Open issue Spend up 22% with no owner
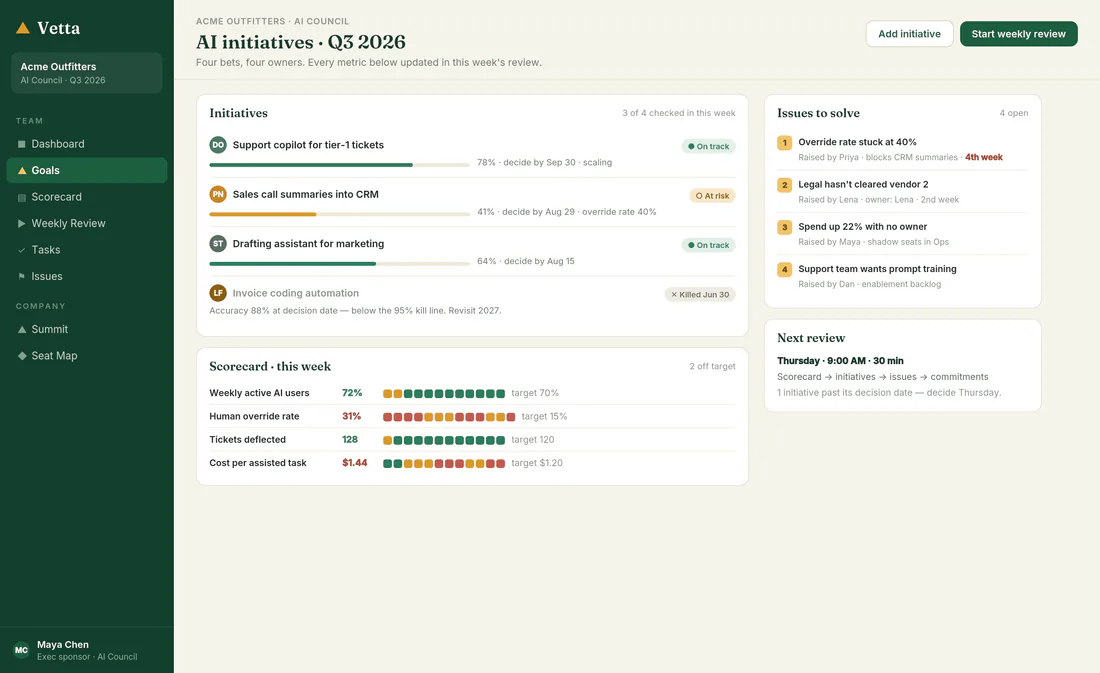 [x=862, y=227]
